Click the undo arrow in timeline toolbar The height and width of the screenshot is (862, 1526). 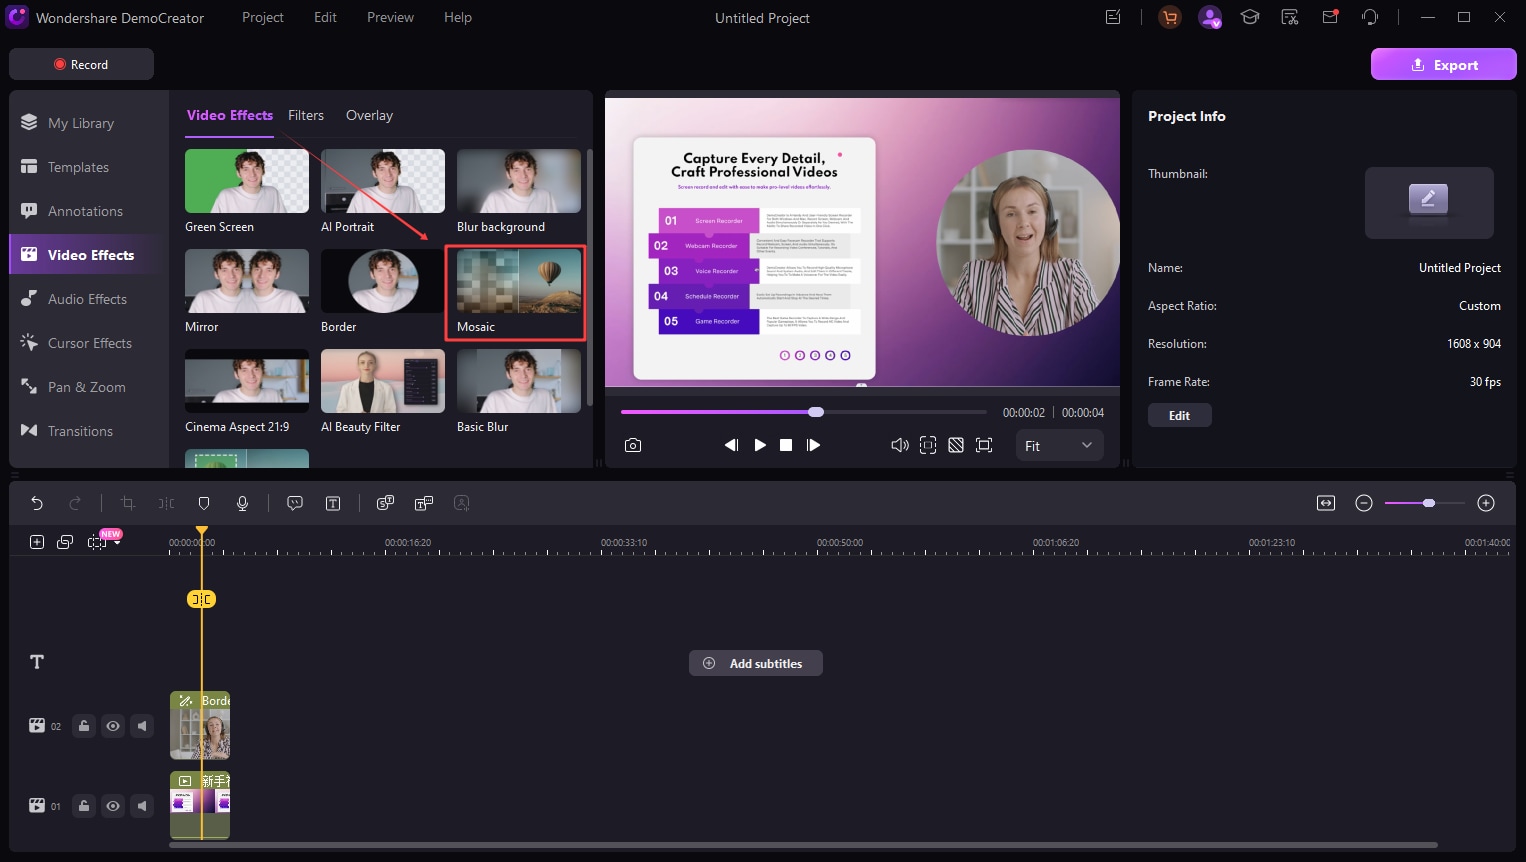[37, 503]
